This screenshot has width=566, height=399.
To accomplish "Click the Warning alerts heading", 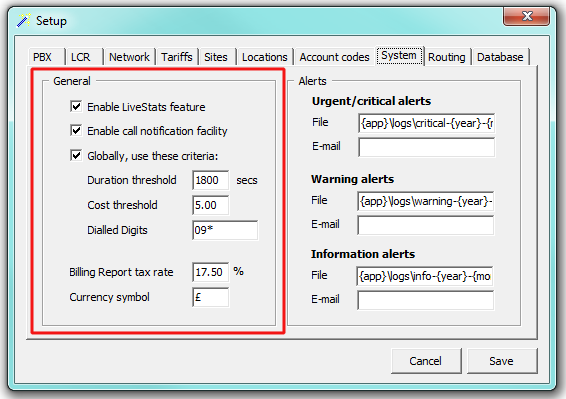I will [353, 179].
